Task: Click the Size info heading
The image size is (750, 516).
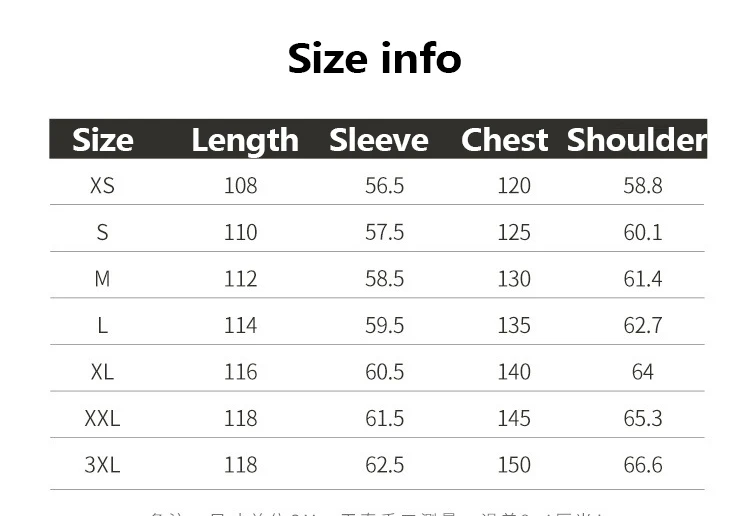Action: click(375, 58)
